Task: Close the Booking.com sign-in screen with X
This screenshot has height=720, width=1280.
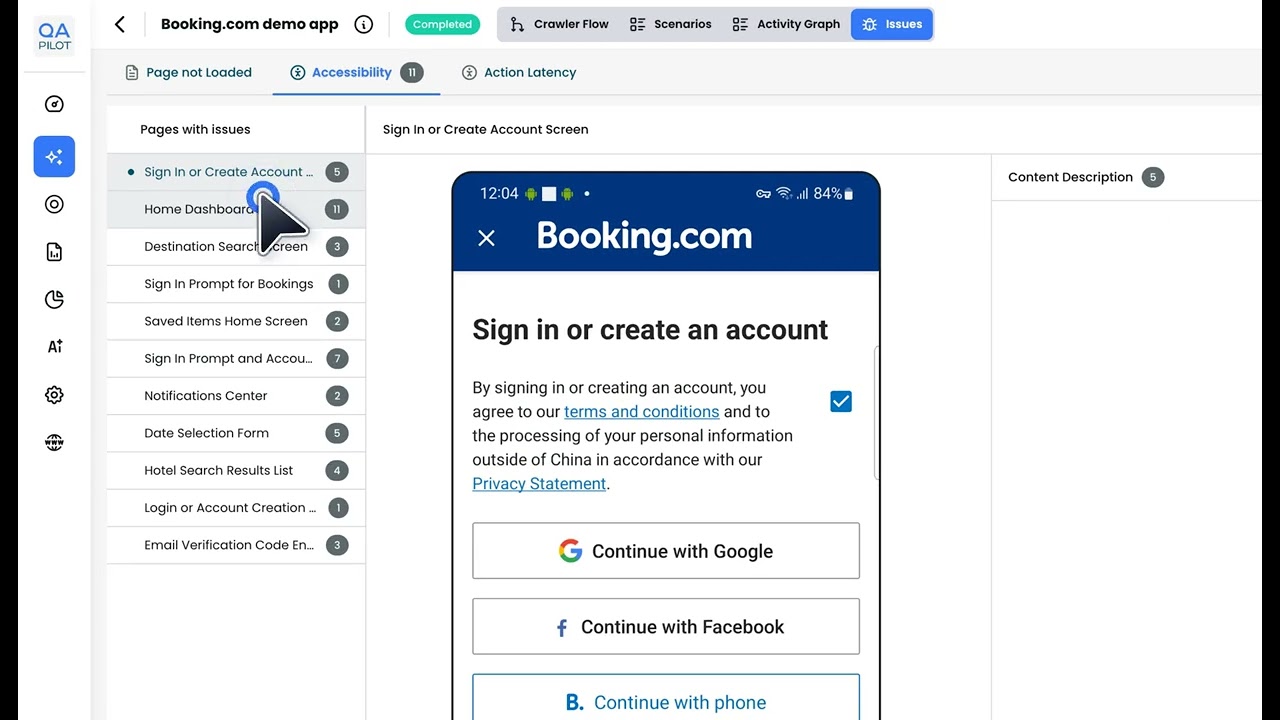Action: [486, 238]
